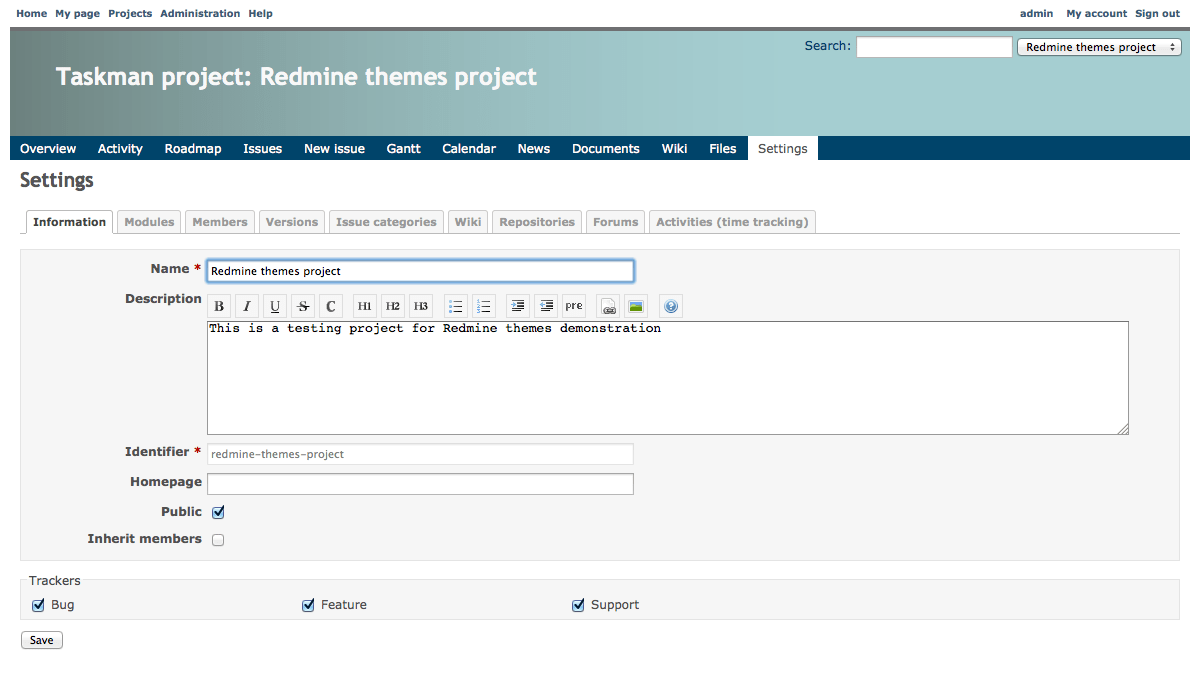Open the Projects link in top bar

pyautogui.click(x=130, y=14)
